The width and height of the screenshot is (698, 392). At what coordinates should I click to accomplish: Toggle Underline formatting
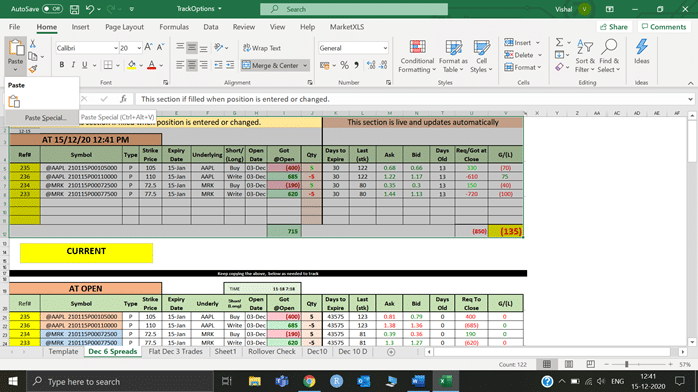pyautogui.click(x=85, y=65)
